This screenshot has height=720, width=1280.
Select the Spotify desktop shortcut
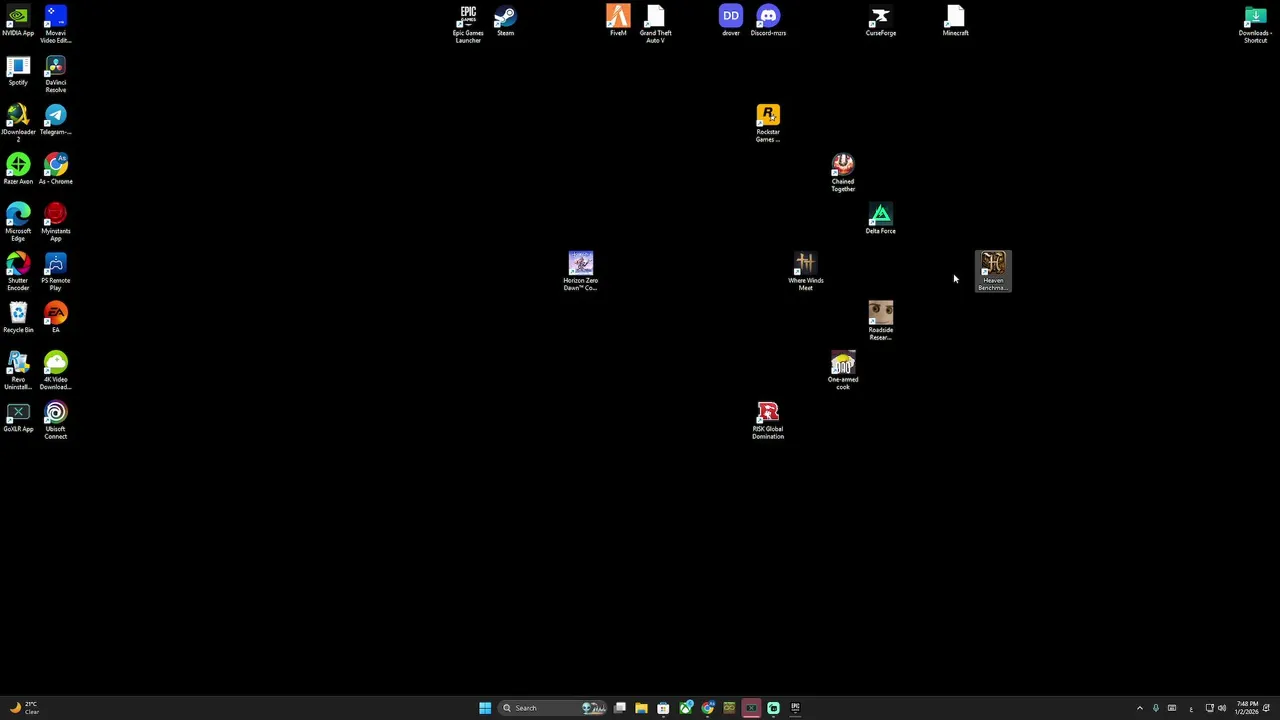pos(18,71)
